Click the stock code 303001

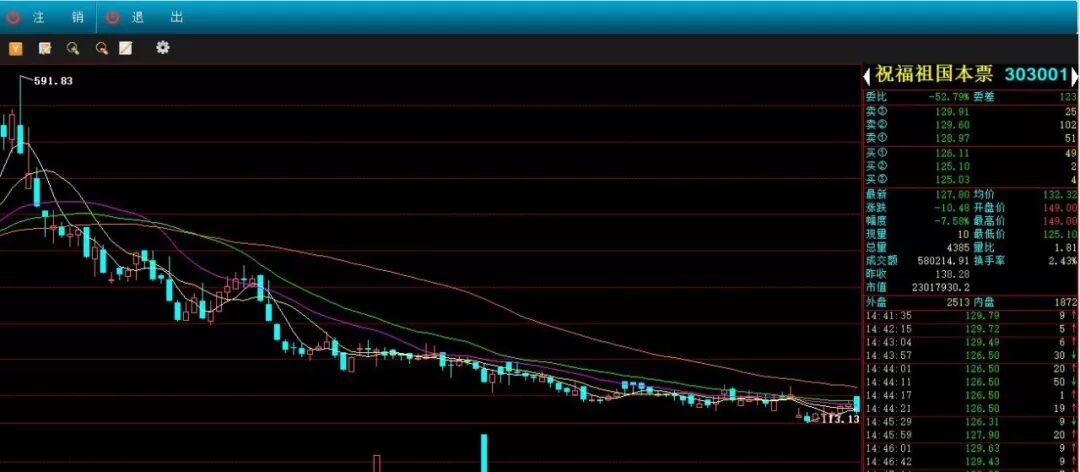point(1037,75)
